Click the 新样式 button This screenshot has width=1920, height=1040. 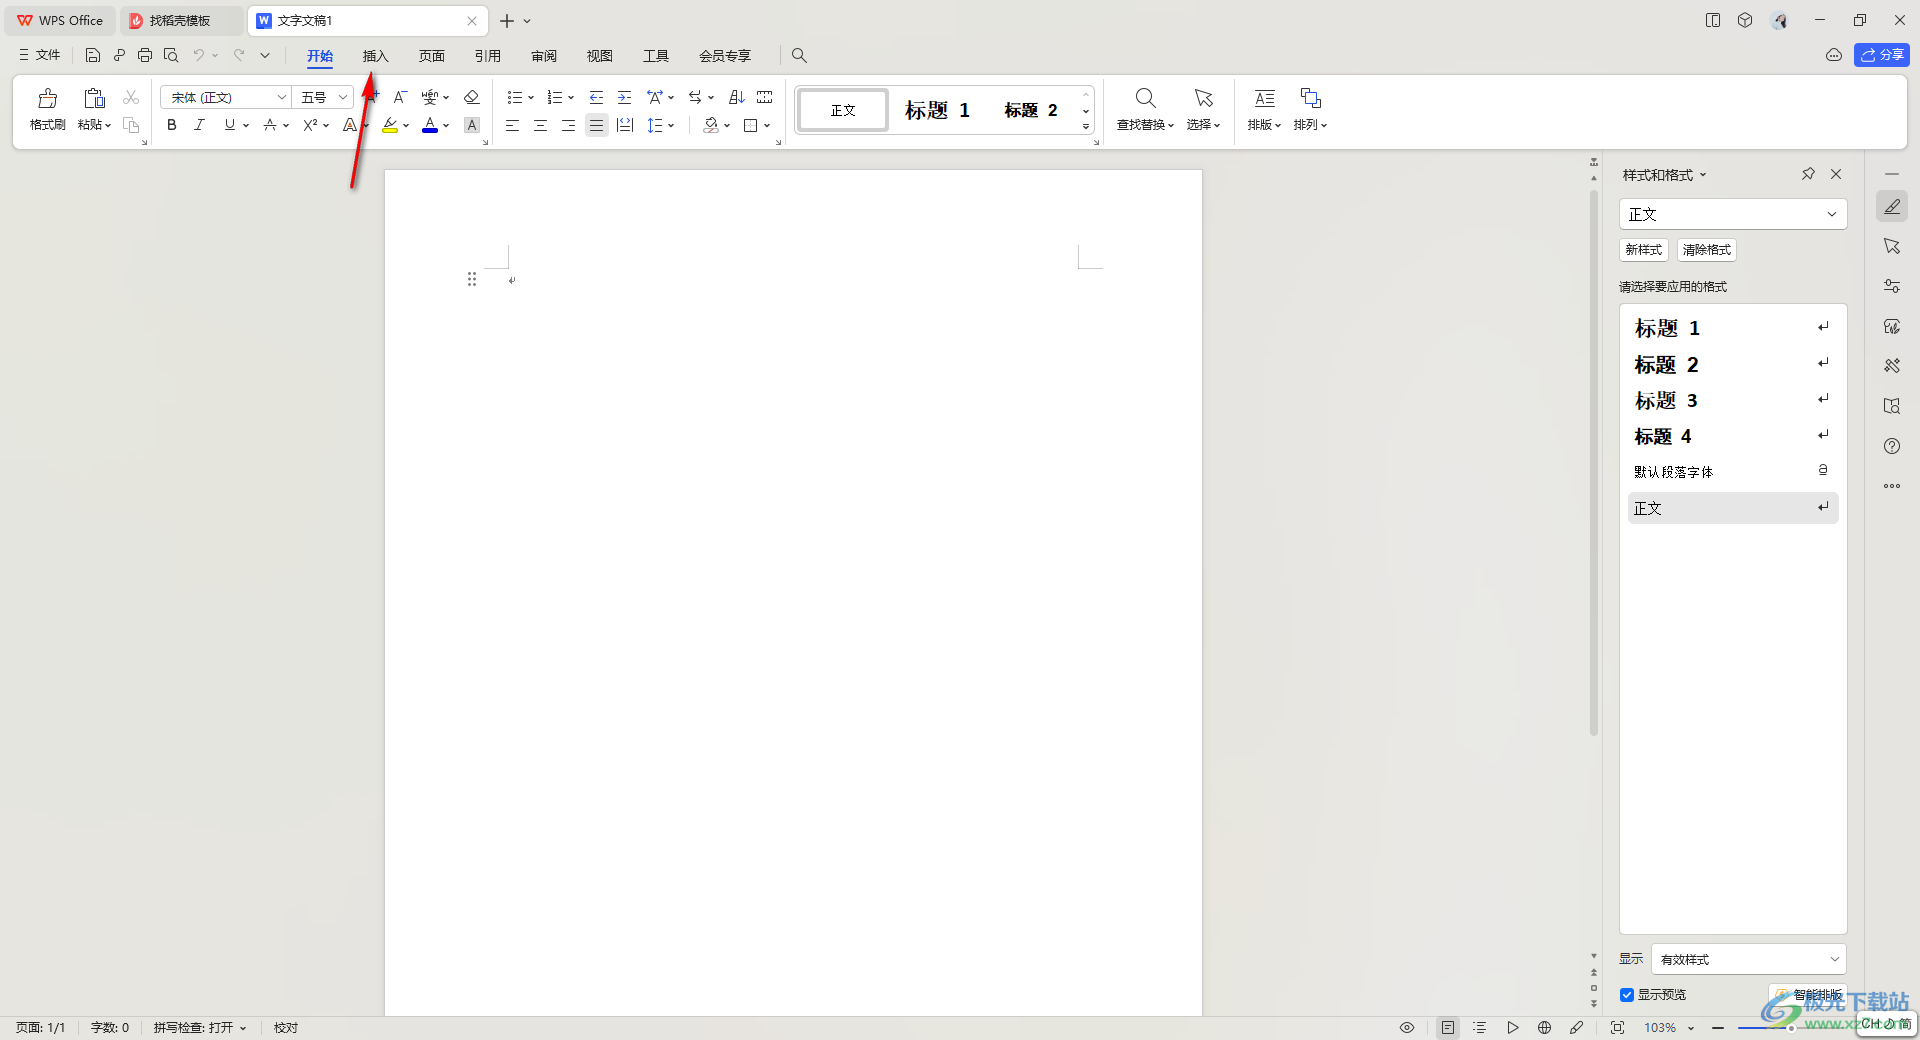1643,250
